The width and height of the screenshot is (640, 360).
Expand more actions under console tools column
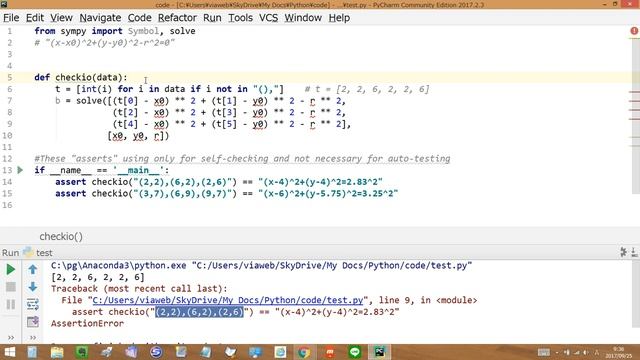click(33, 338)
